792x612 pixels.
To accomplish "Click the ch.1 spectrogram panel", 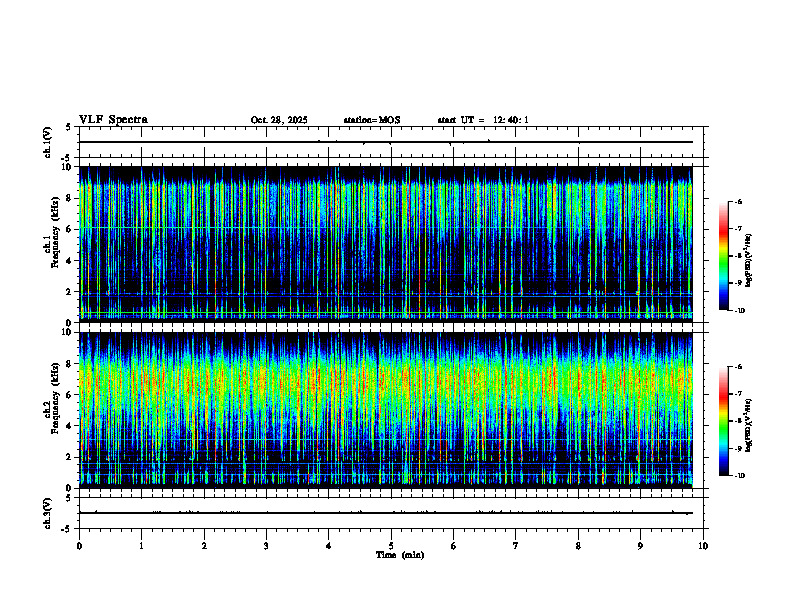I will pyautogui.click(x=385, y=244).
